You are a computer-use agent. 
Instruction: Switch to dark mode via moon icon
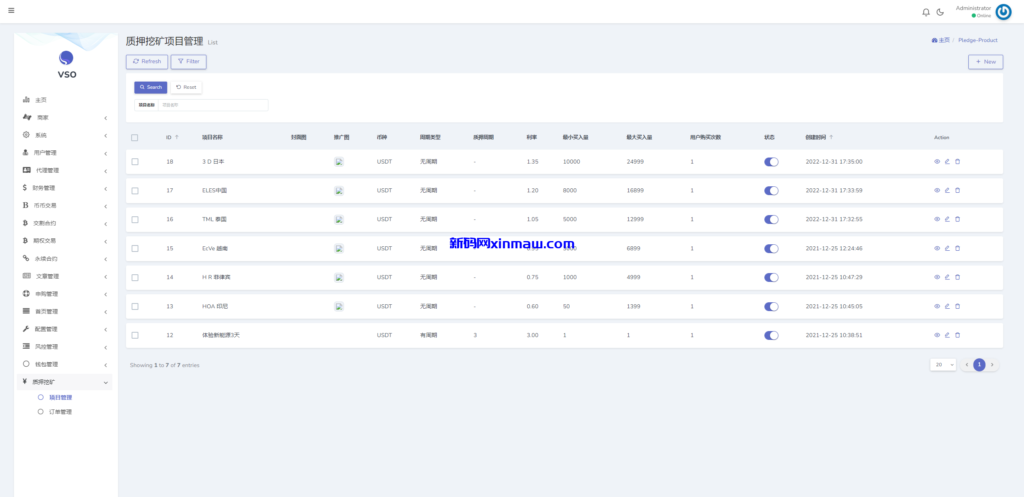[x=940, y=12]
